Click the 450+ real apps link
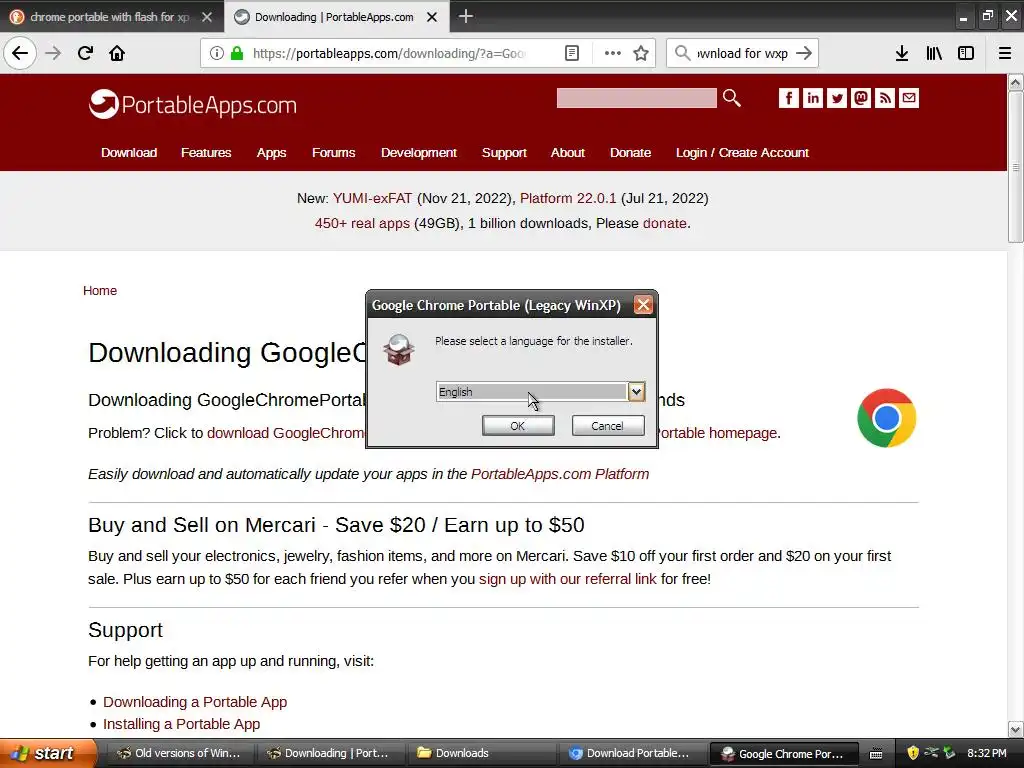 click(362, 223)
